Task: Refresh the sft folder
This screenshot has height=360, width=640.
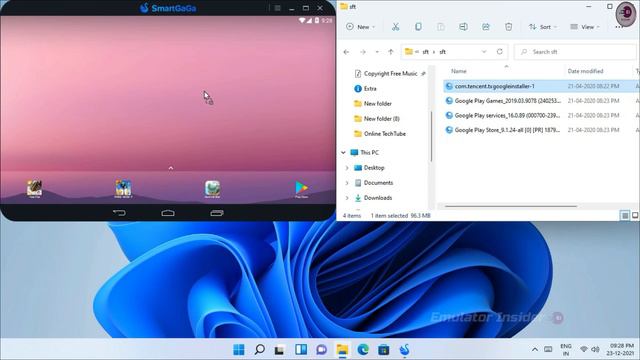Action: point(500,52)
